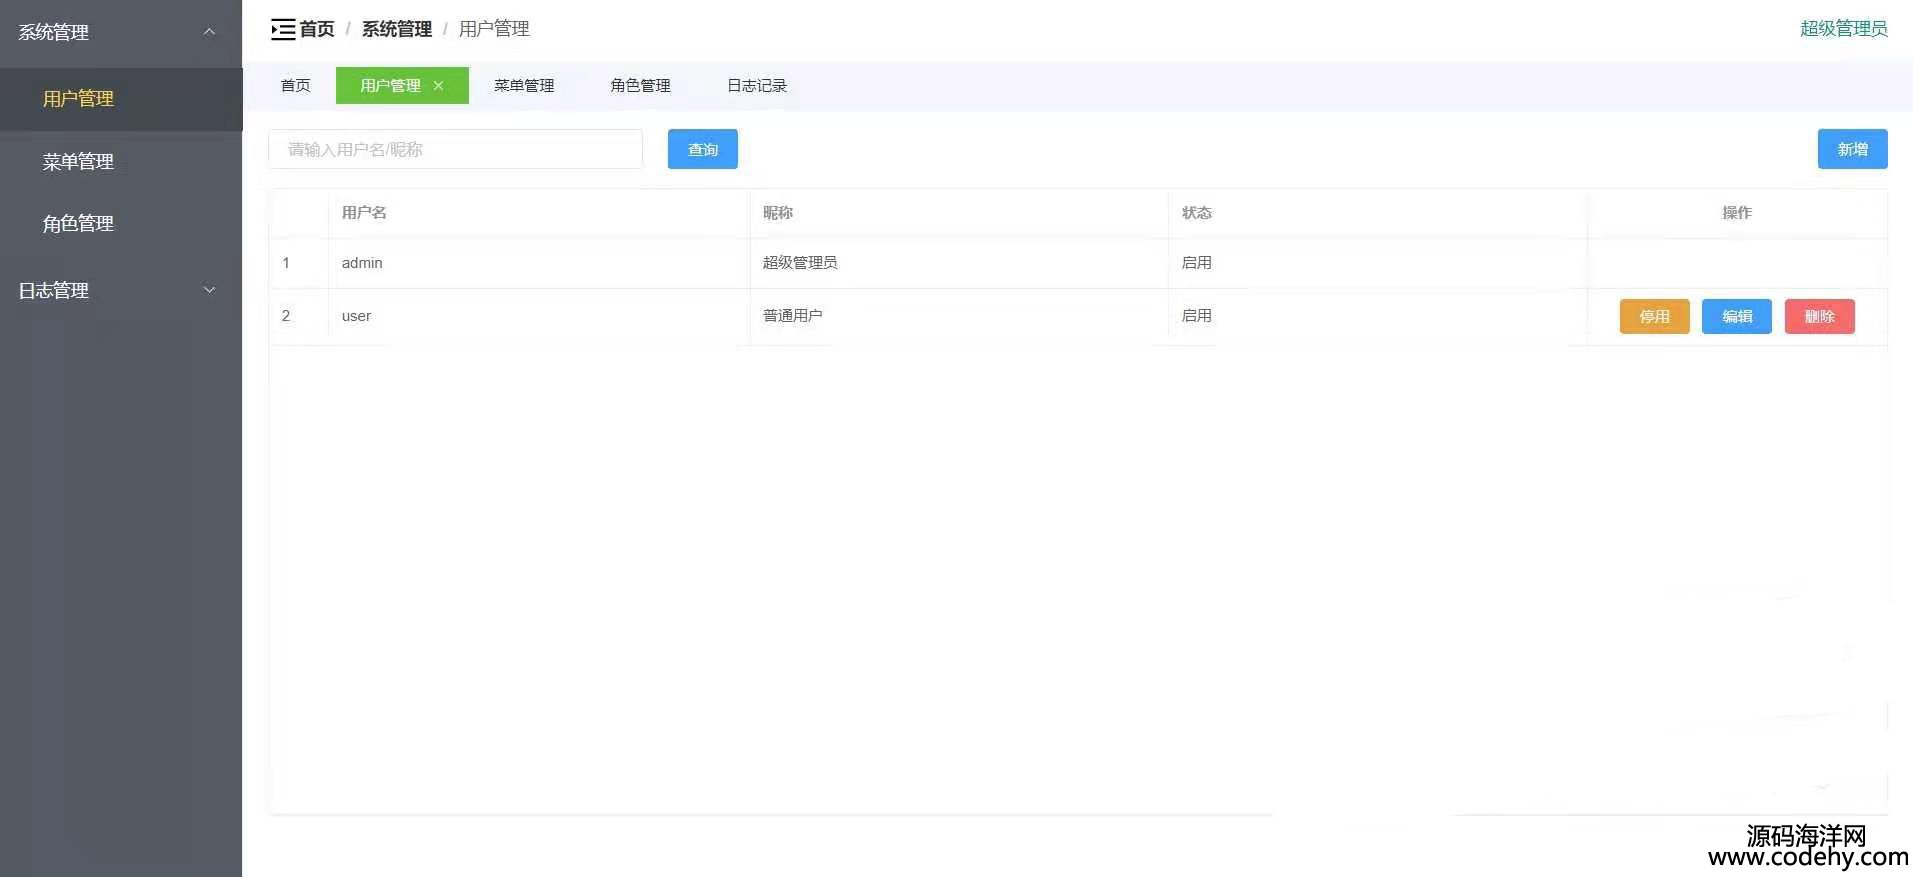Expand the 日志管理 sidebar group
Viewport: 1913px width, 877px height.
tap(120, 290)
